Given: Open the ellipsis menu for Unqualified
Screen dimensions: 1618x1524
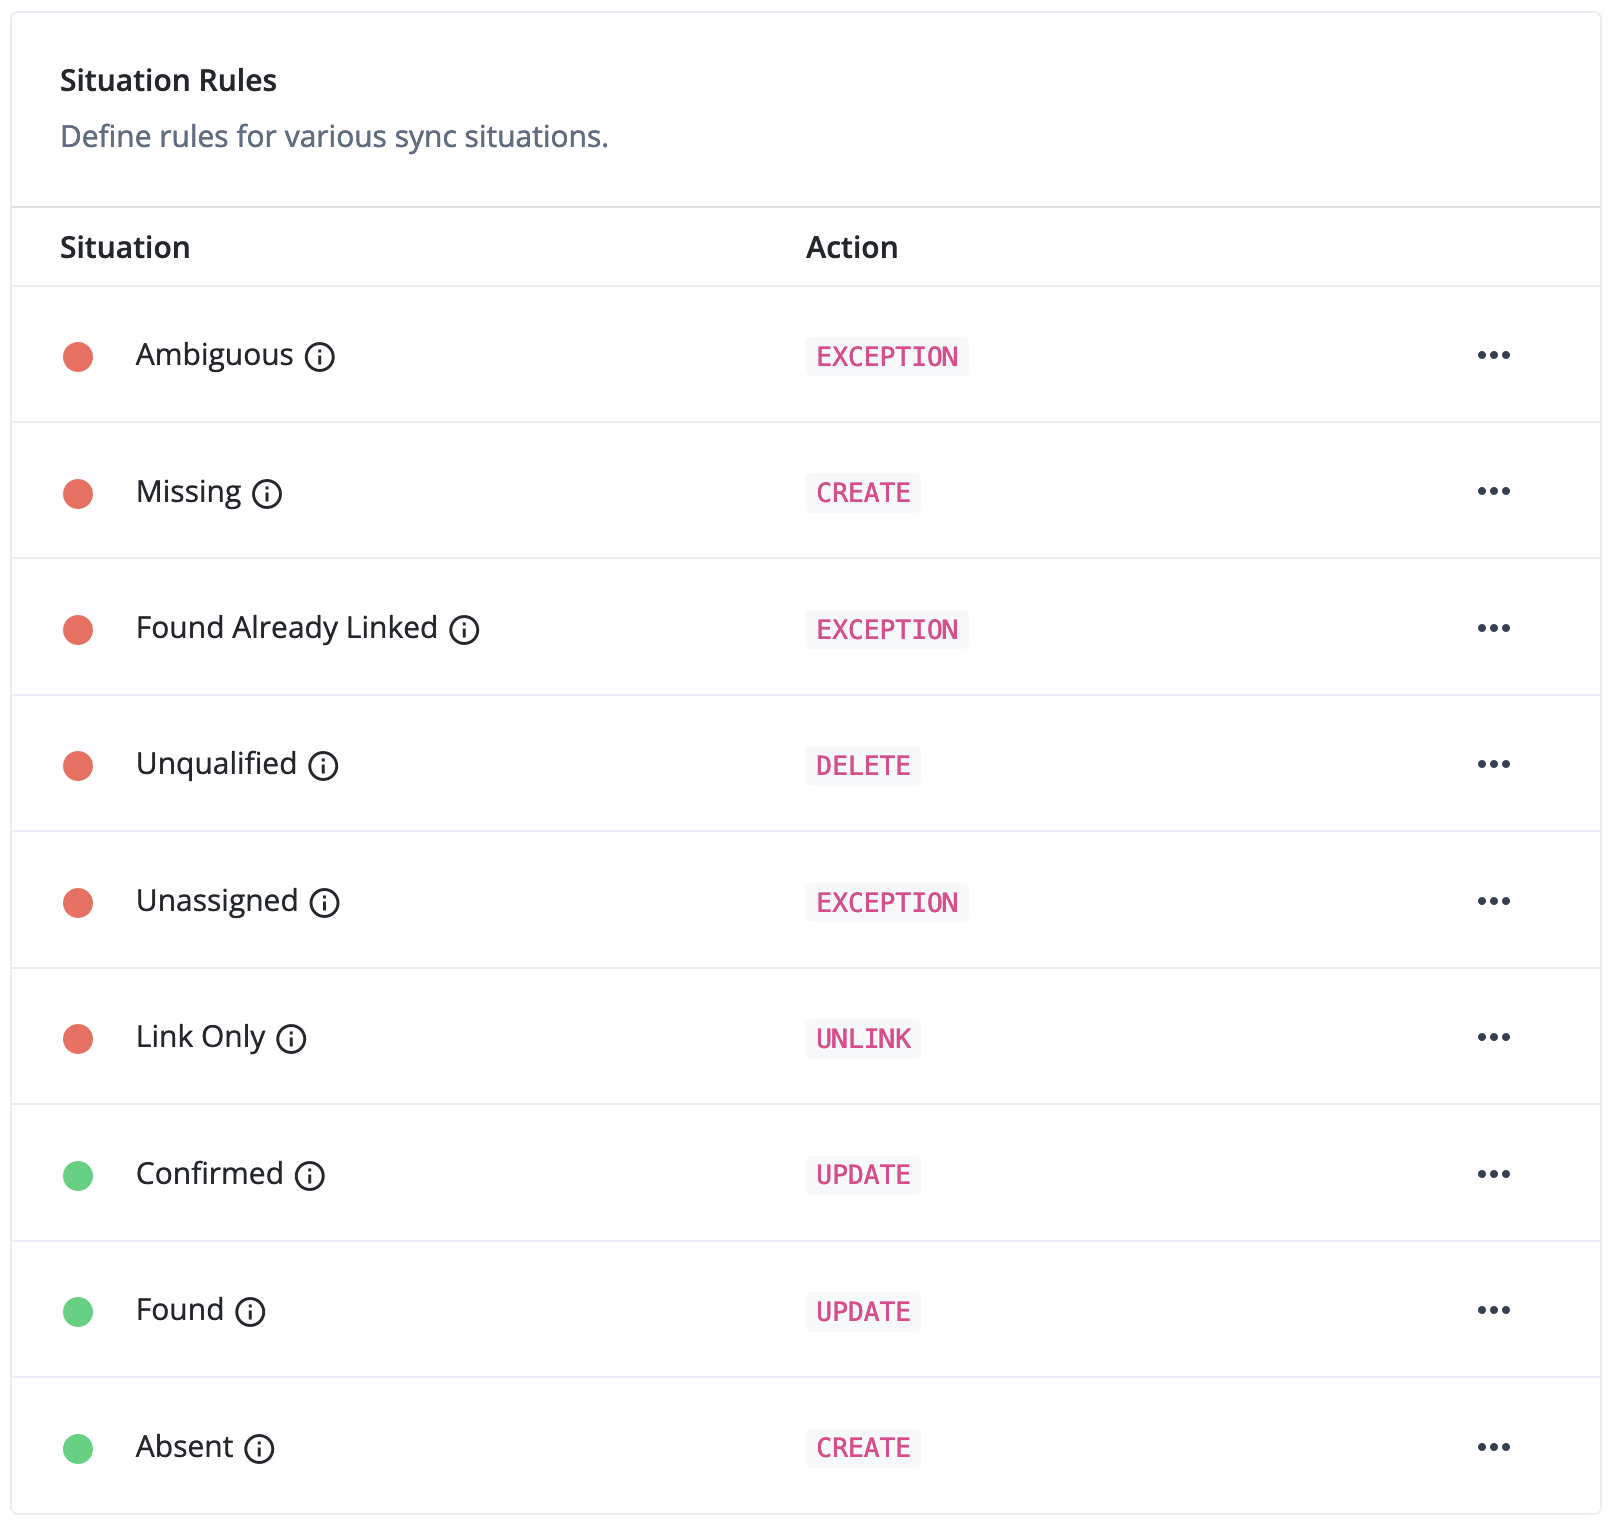Looking at the screenshot, I should [x=1493, y=764].
